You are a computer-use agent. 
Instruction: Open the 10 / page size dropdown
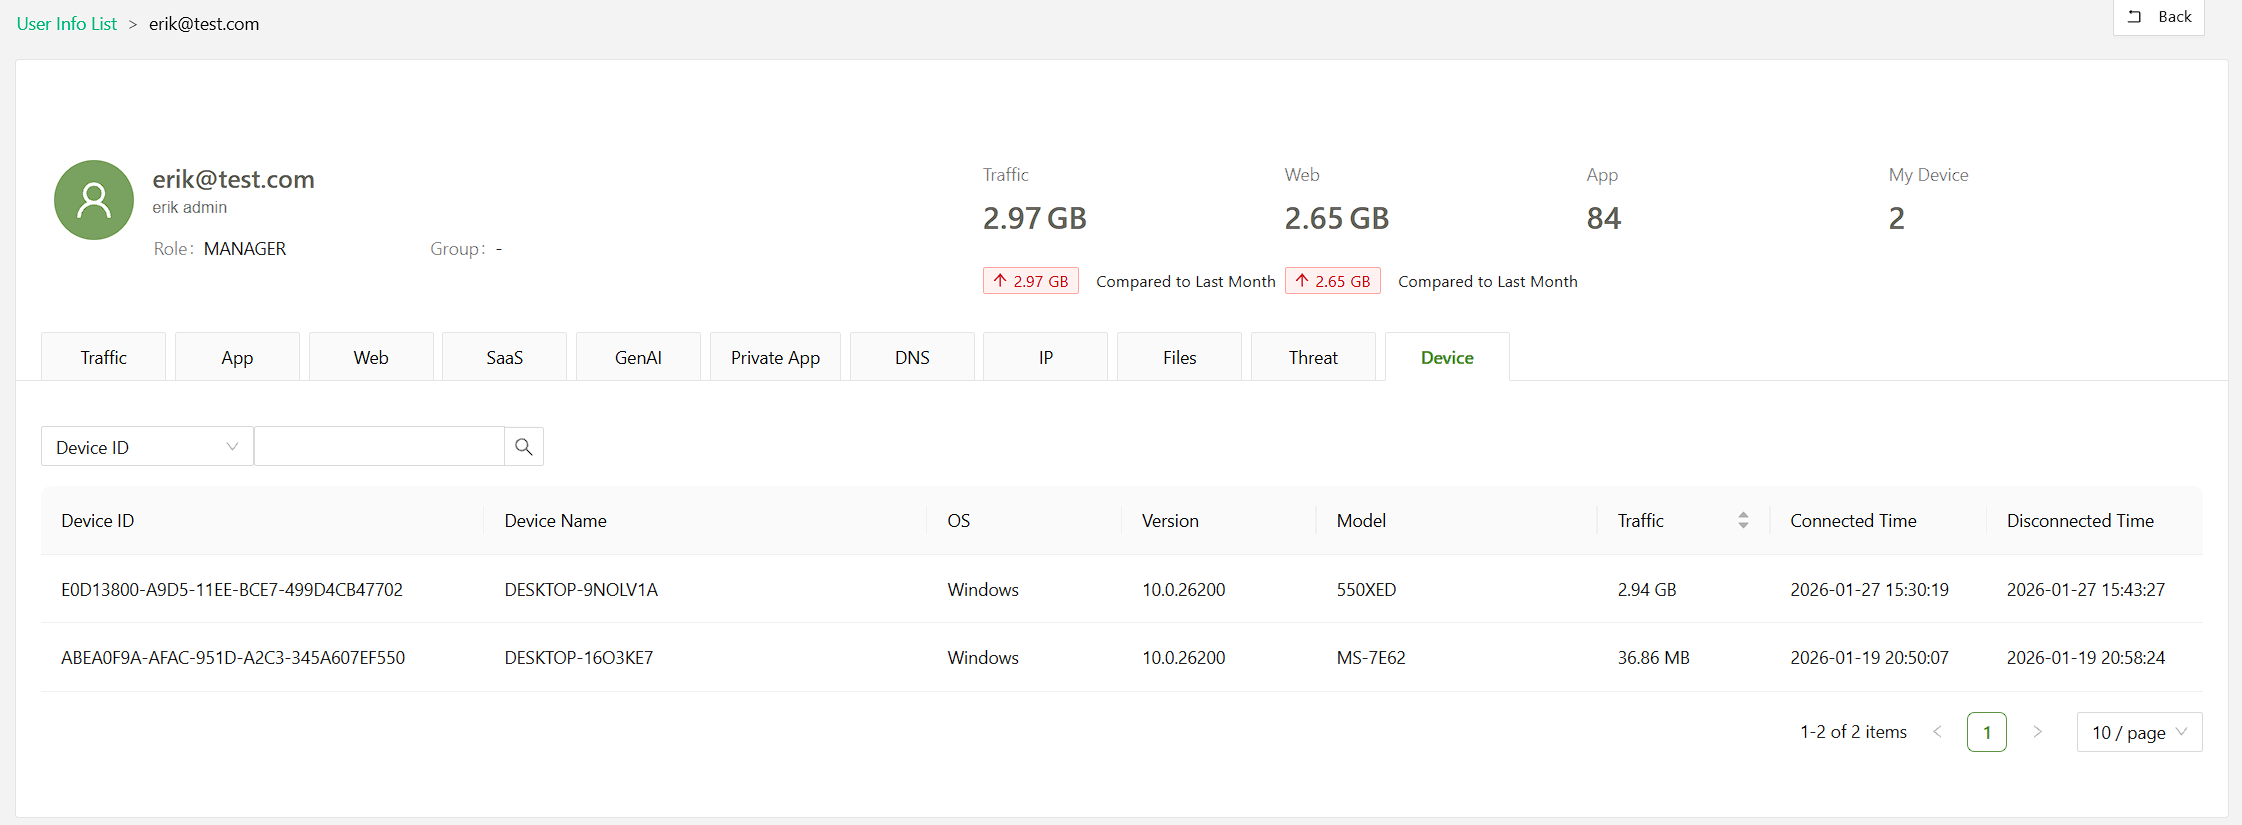pos(2139,732)
